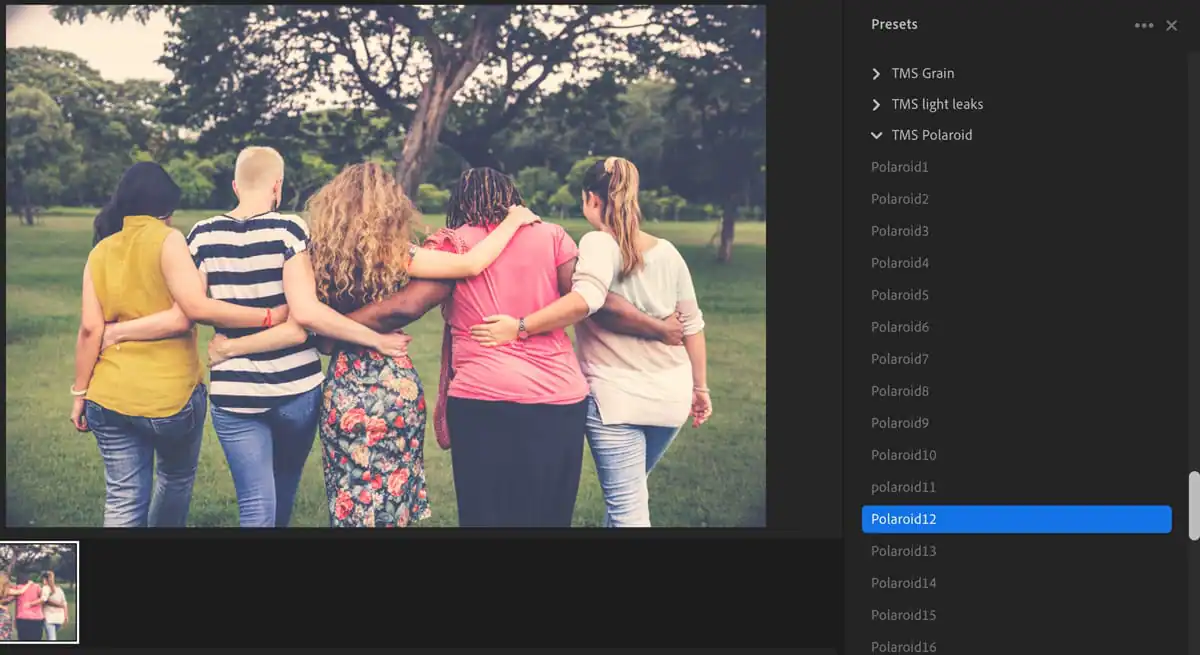
Task: Collapse the TMS Polaroid preset group
Action: [876, 135]
